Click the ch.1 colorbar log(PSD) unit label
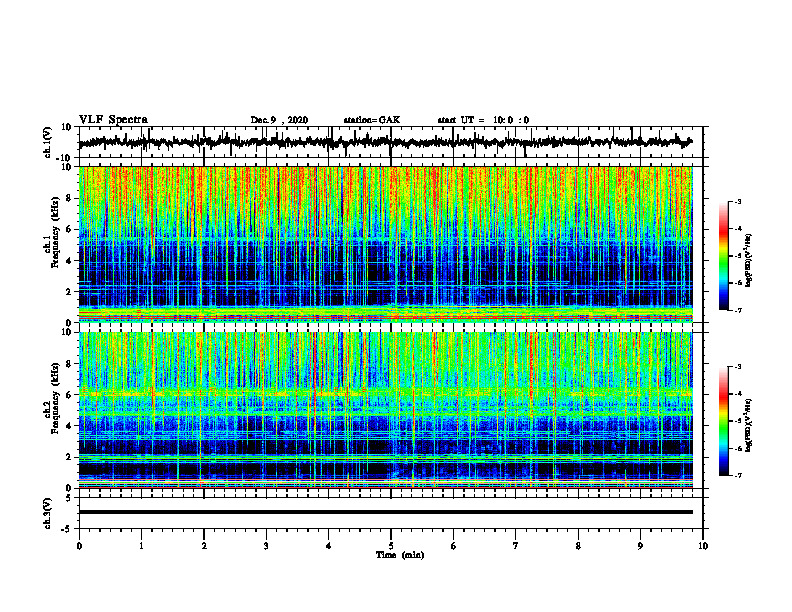 click(x=749, y=261)
